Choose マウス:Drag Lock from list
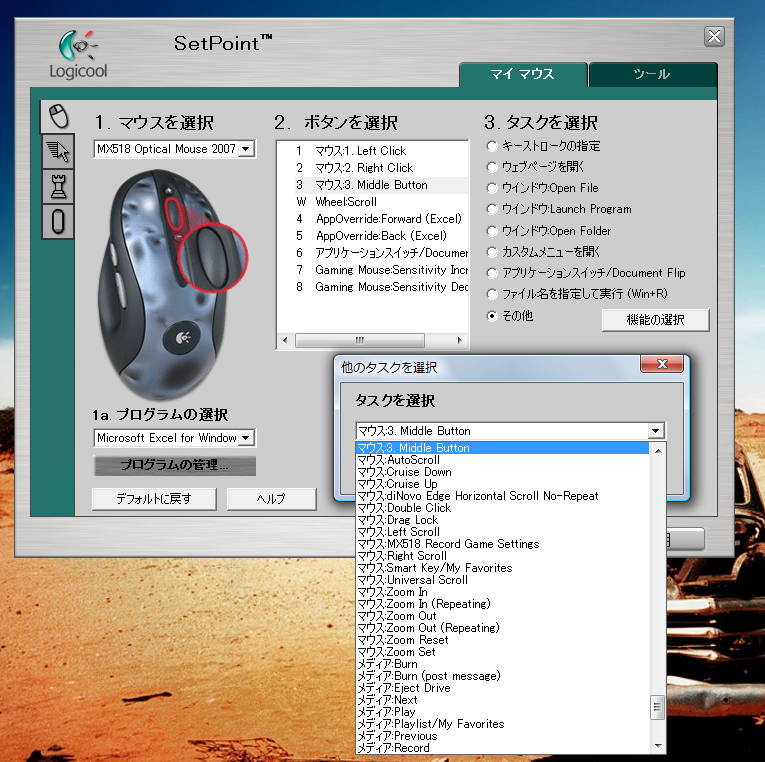This screenshot has height=762, width=765. point(503,520)
